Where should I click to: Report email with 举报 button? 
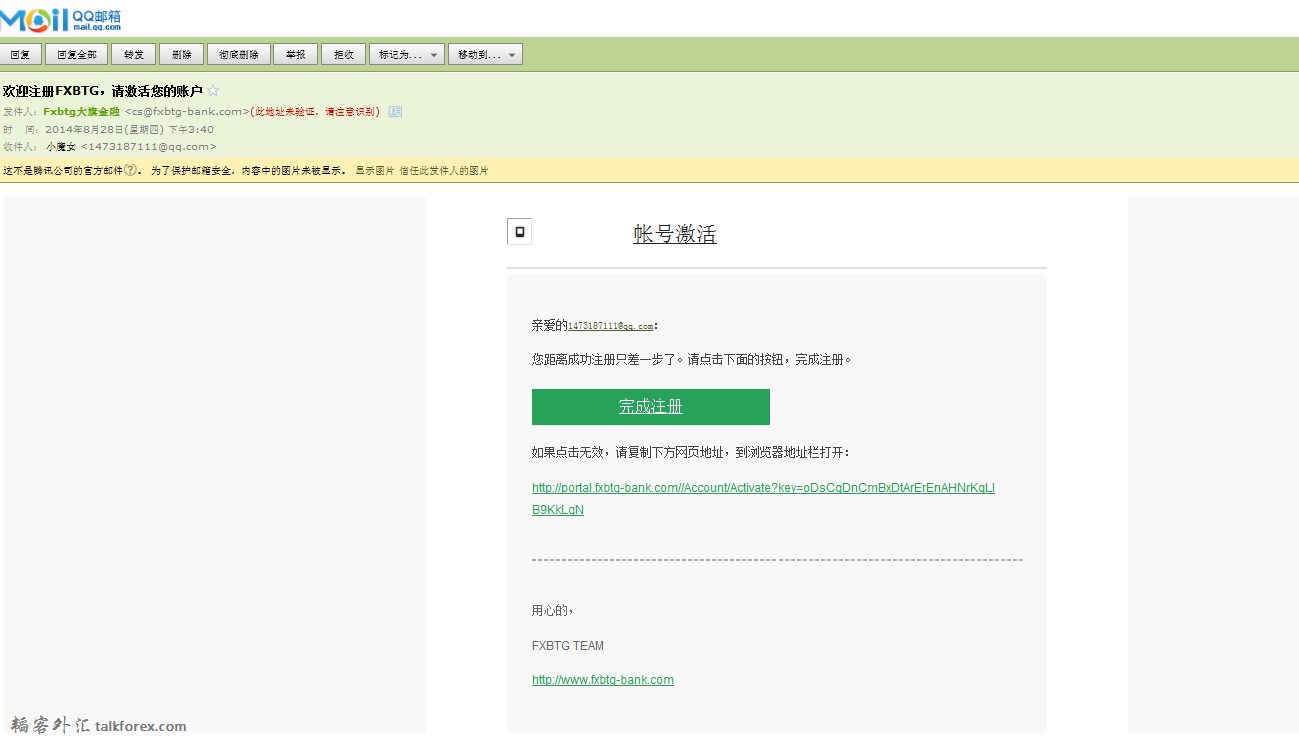click(x=296, y=55)
